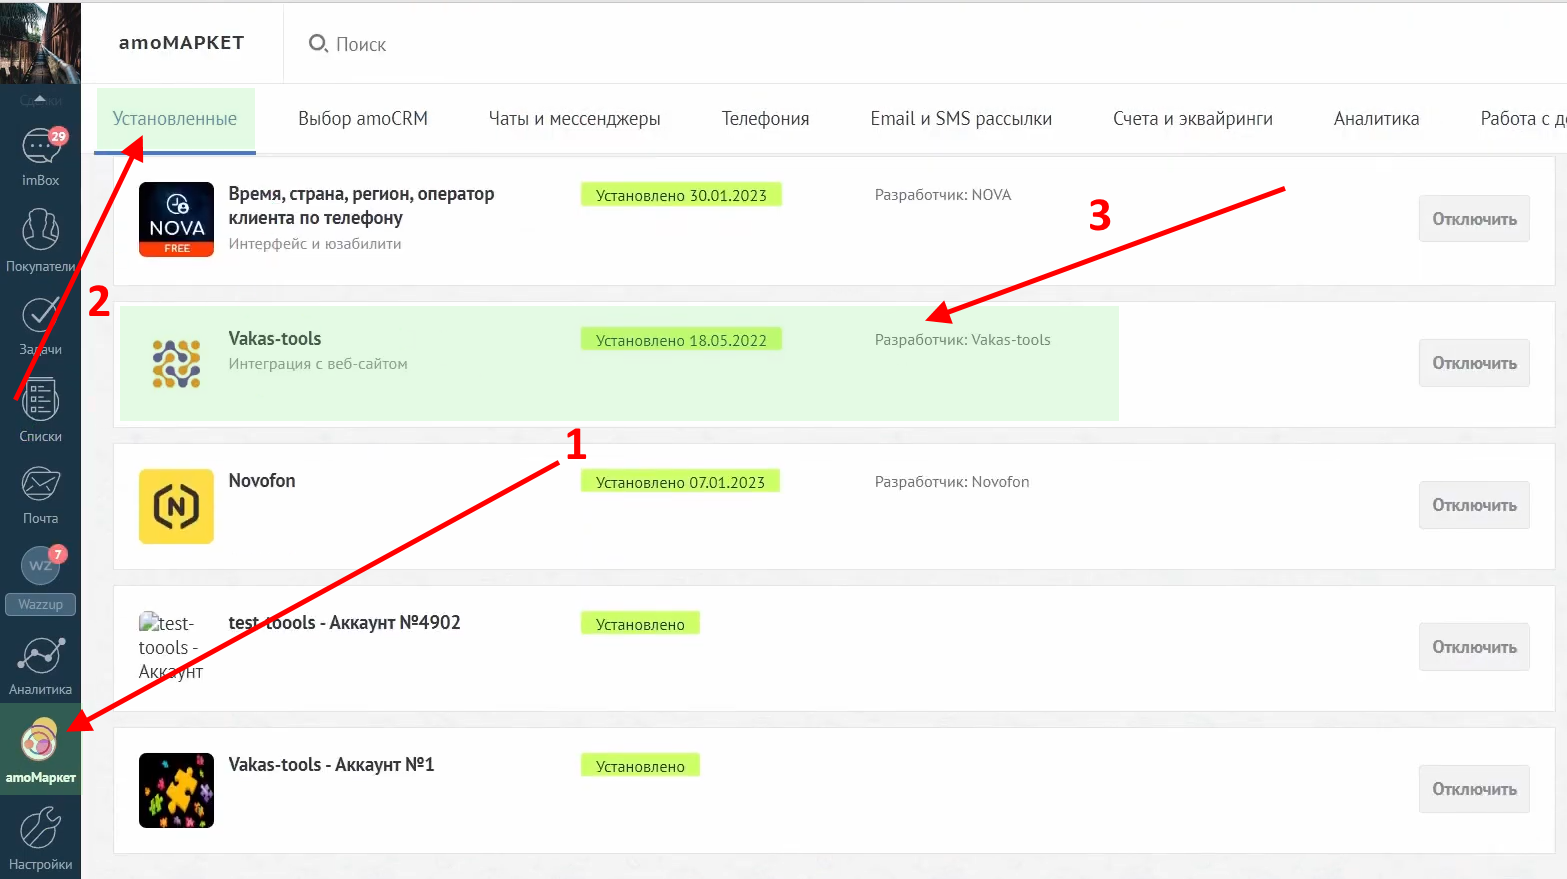Disable the NOVA phone widget

click(1474, 219)
